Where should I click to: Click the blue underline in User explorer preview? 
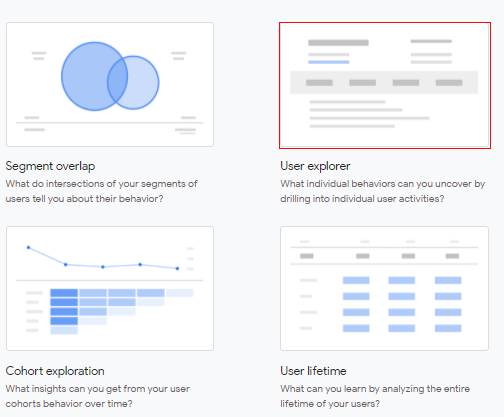point(328,62)
